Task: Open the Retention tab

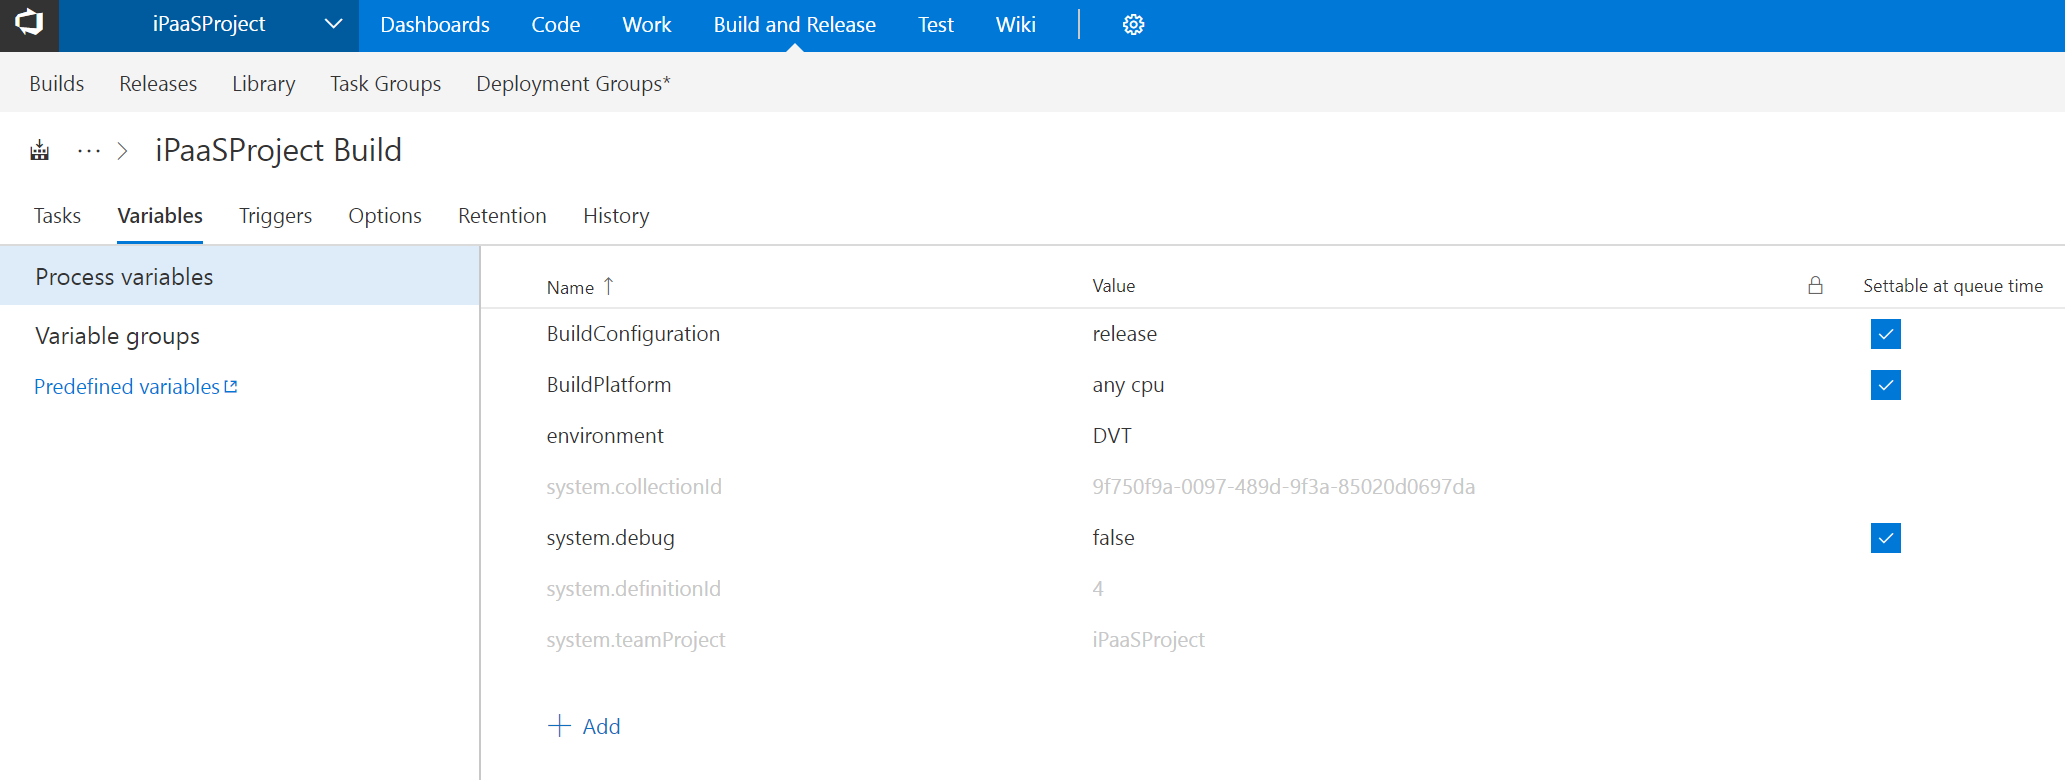Action: [502, 216]
